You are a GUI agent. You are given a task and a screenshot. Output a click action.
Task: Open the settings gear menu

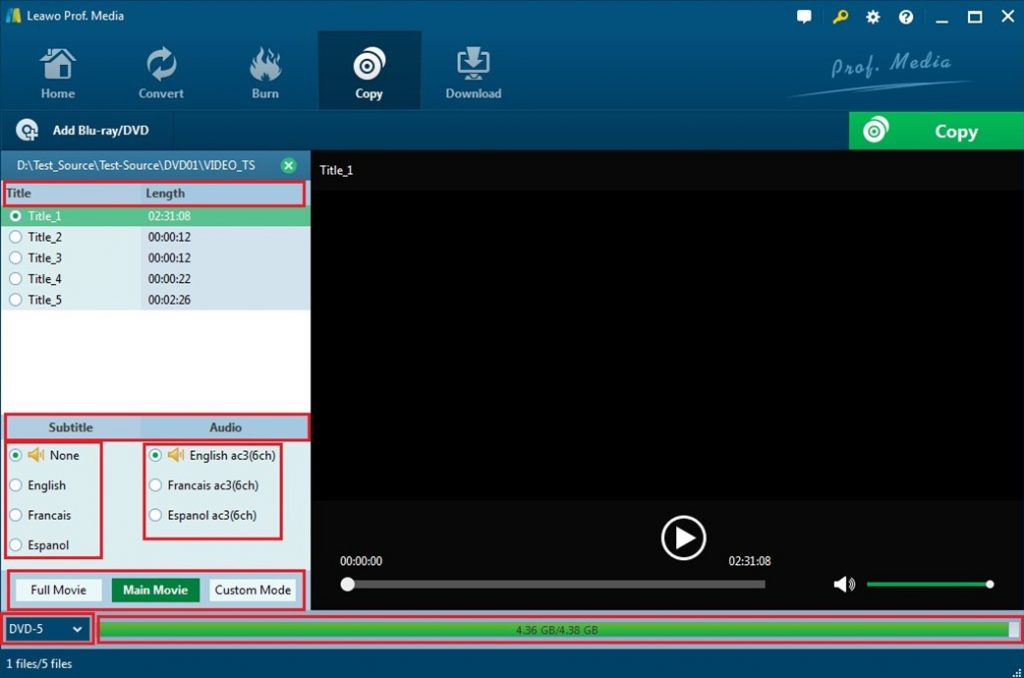[x=871, y=16]
